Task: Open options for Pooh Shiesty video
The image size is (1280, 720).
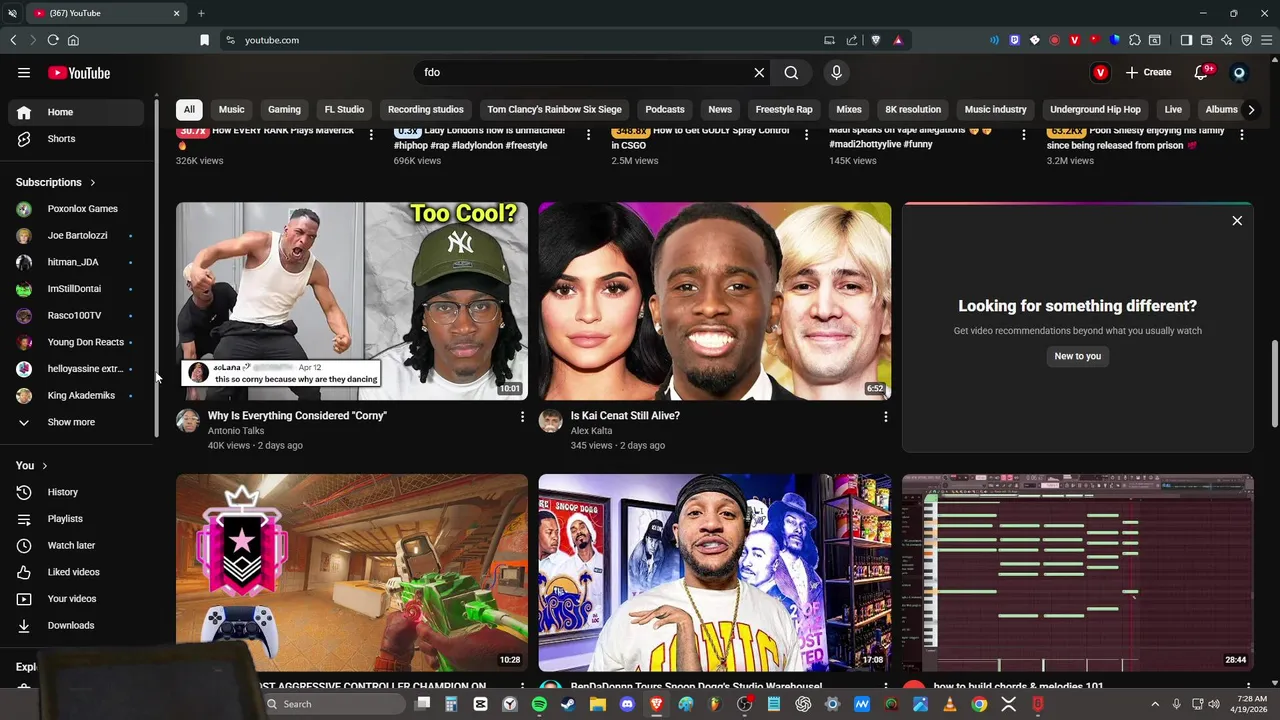Action: [1242, 134]
